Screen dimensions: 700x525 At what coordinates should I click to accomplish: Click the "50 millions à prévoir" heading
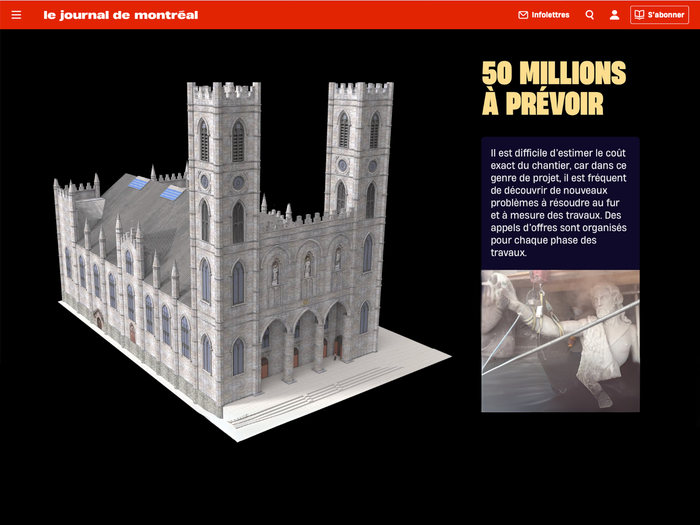553,88
